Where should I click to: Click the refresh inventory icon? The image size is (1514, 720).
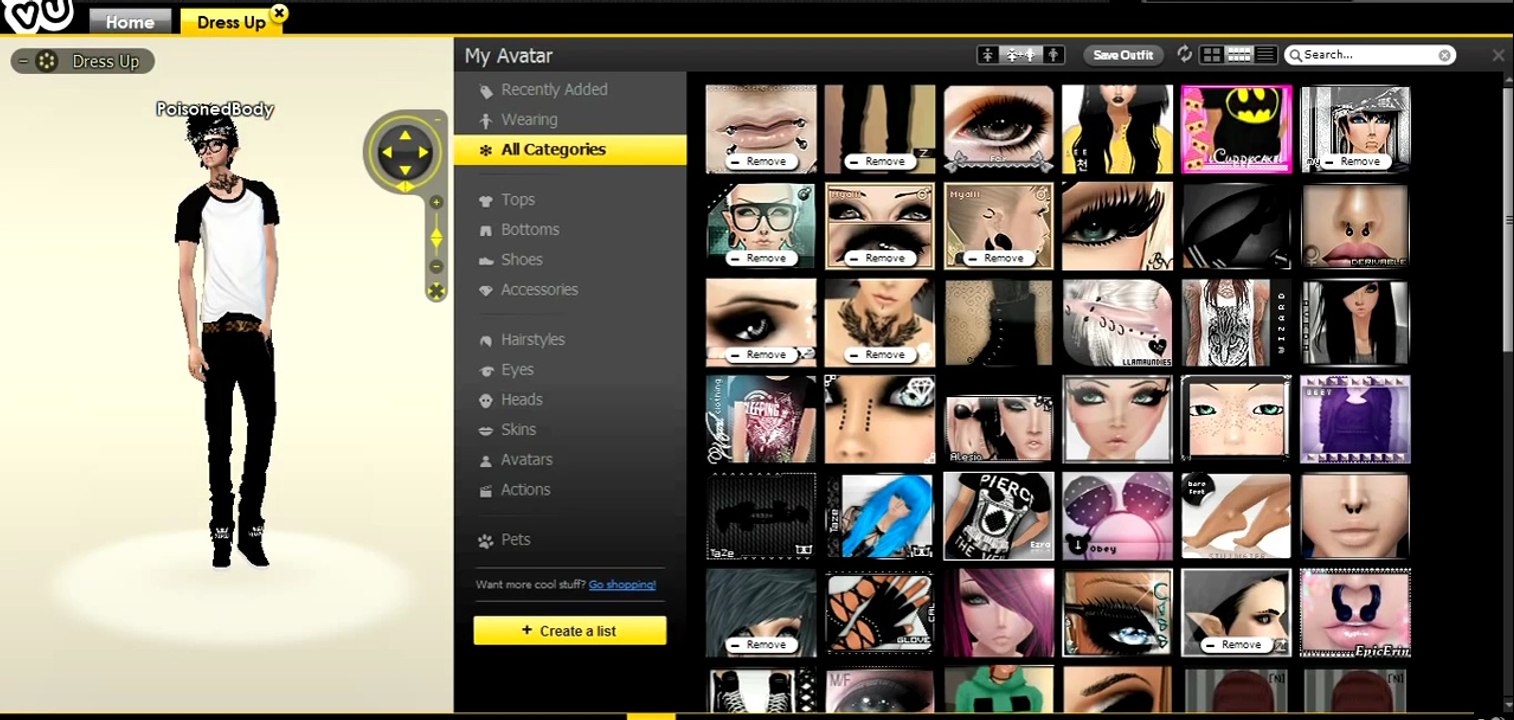click(x=1184, y=55)
